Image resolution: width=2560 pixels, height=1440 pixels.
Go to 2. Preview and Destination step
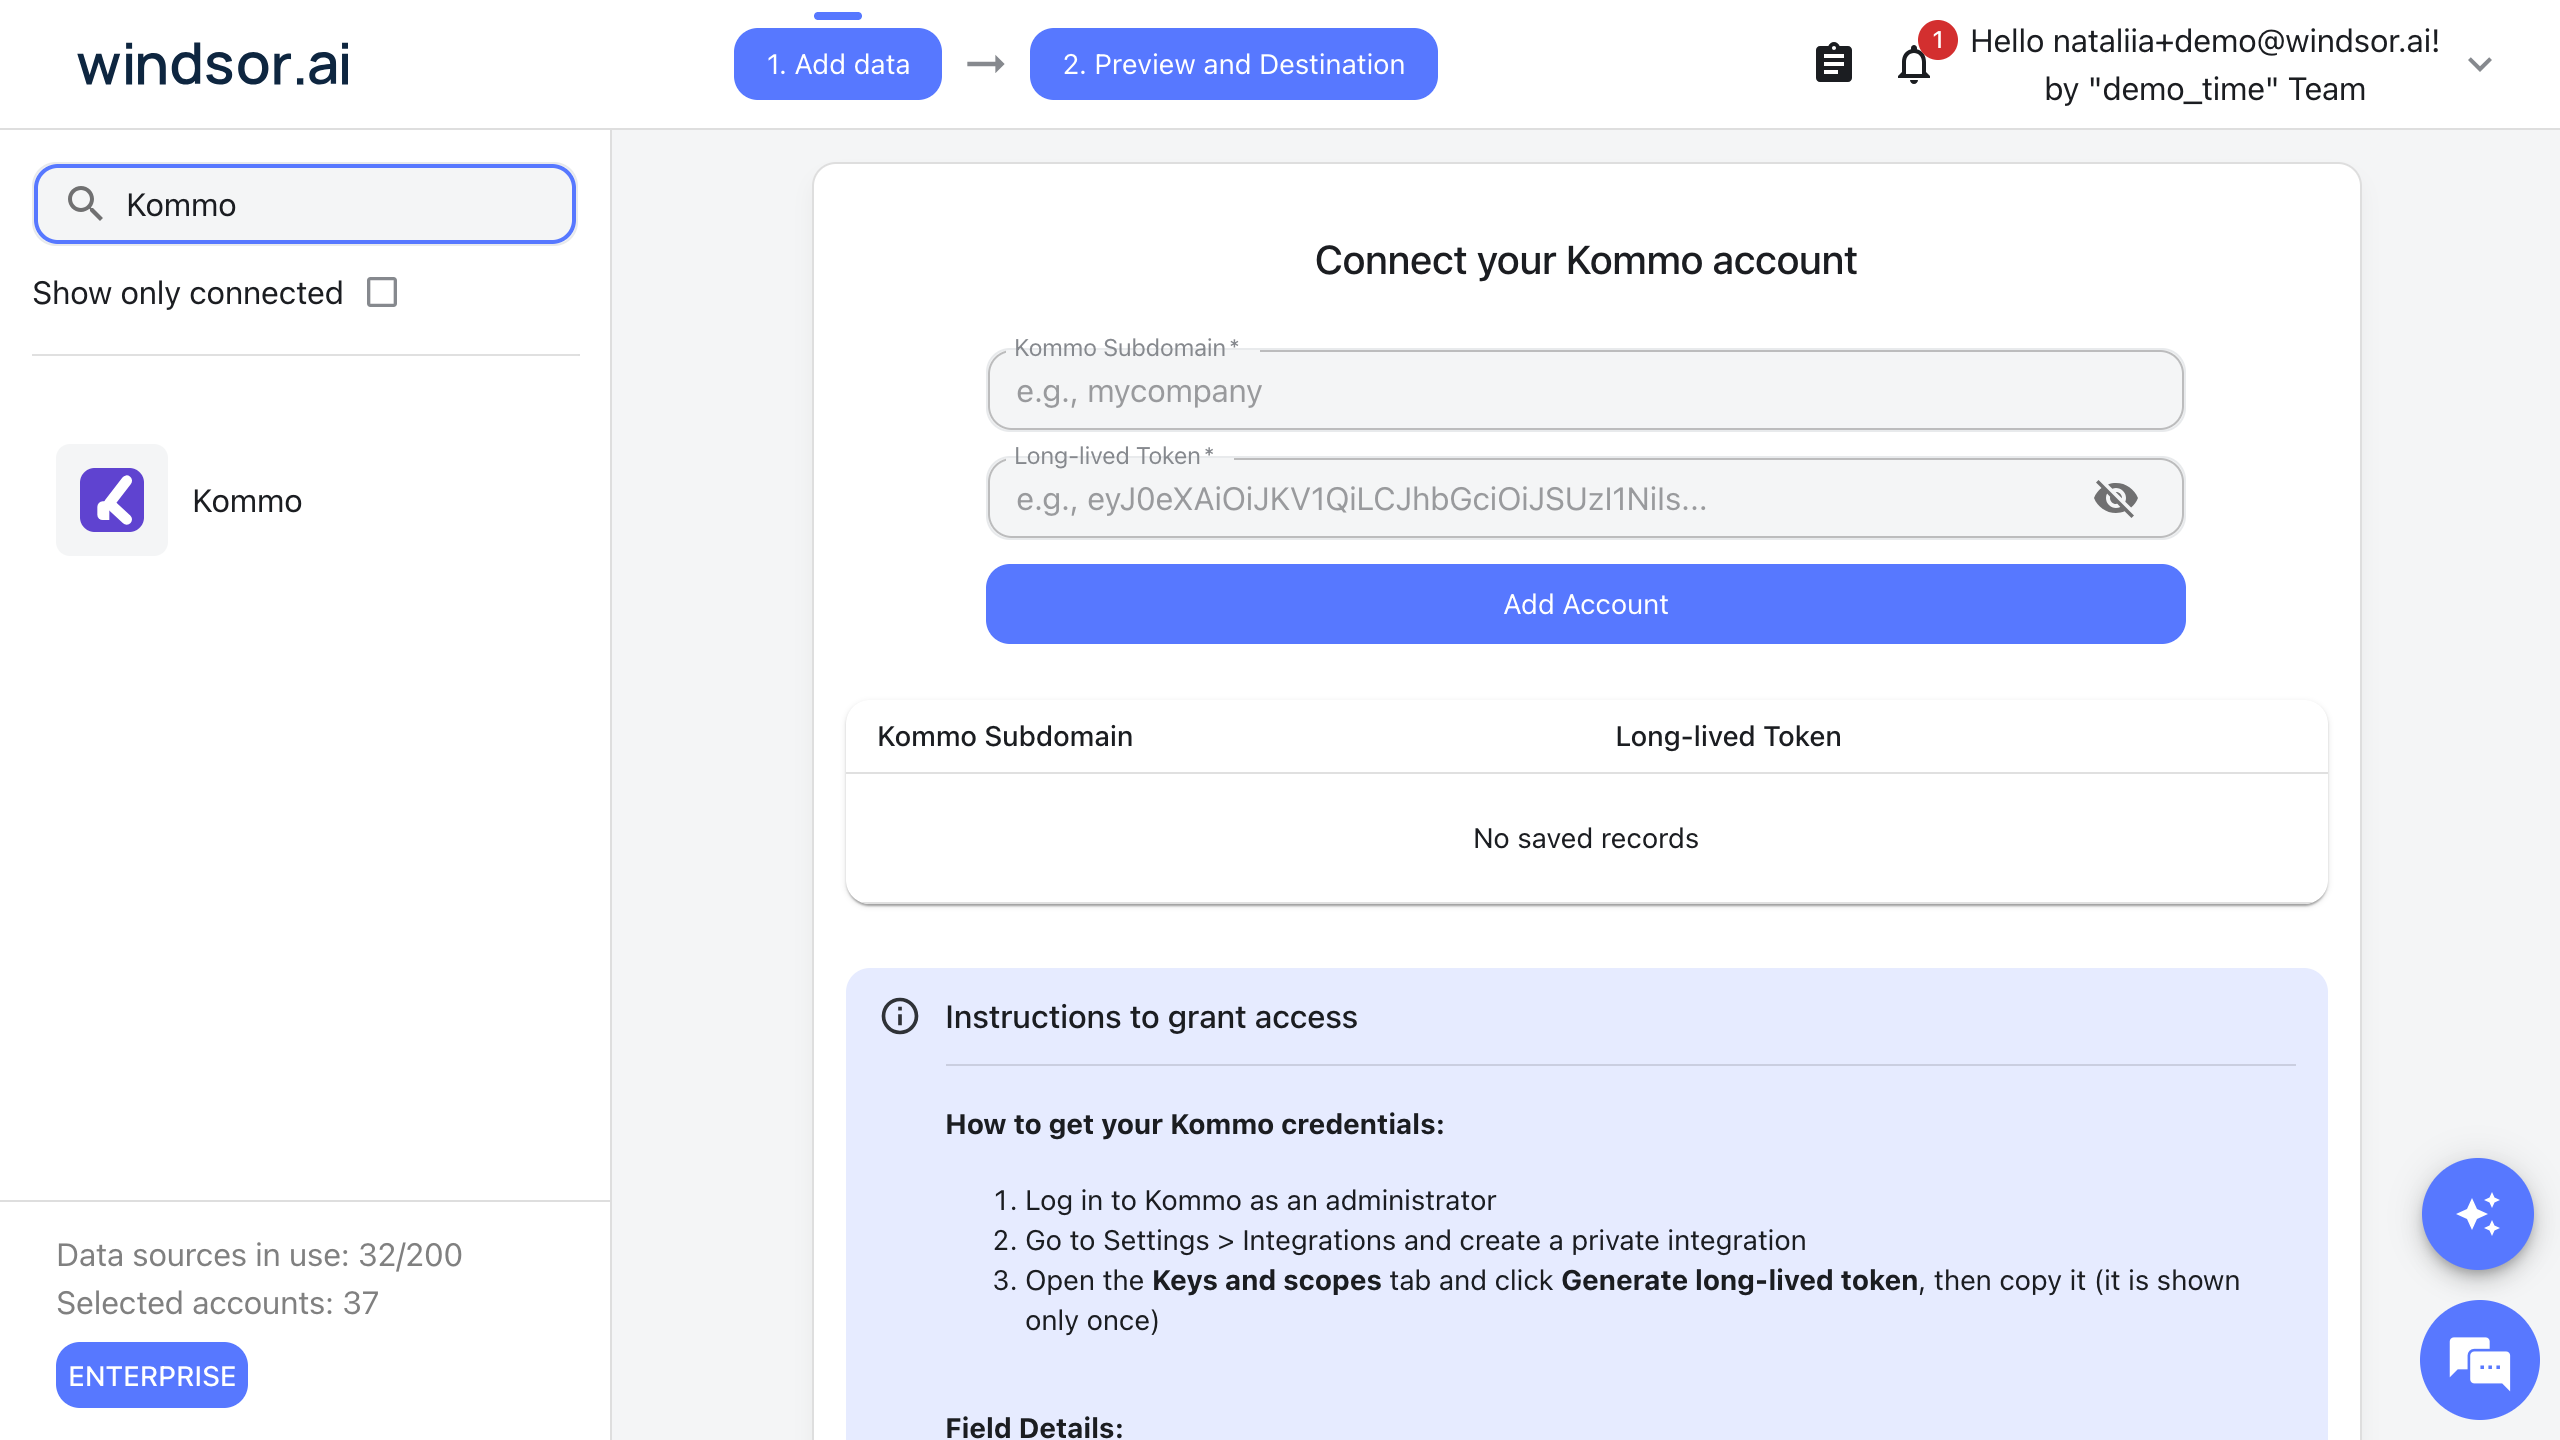[1234, 64]
